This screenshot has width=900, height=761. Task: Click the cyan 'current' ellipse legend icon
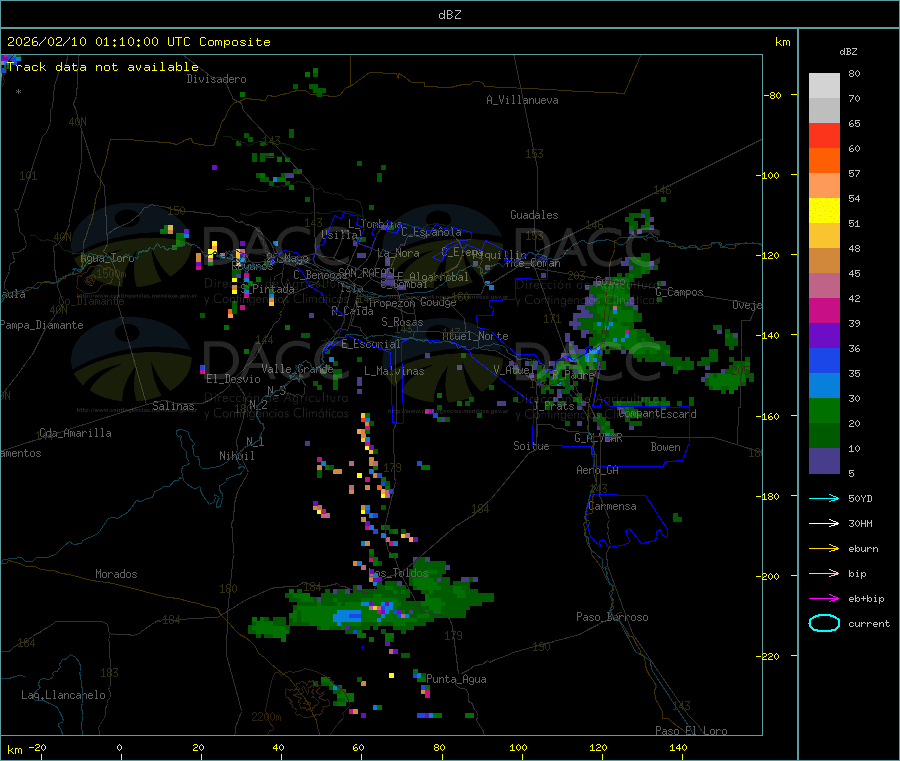824,623
